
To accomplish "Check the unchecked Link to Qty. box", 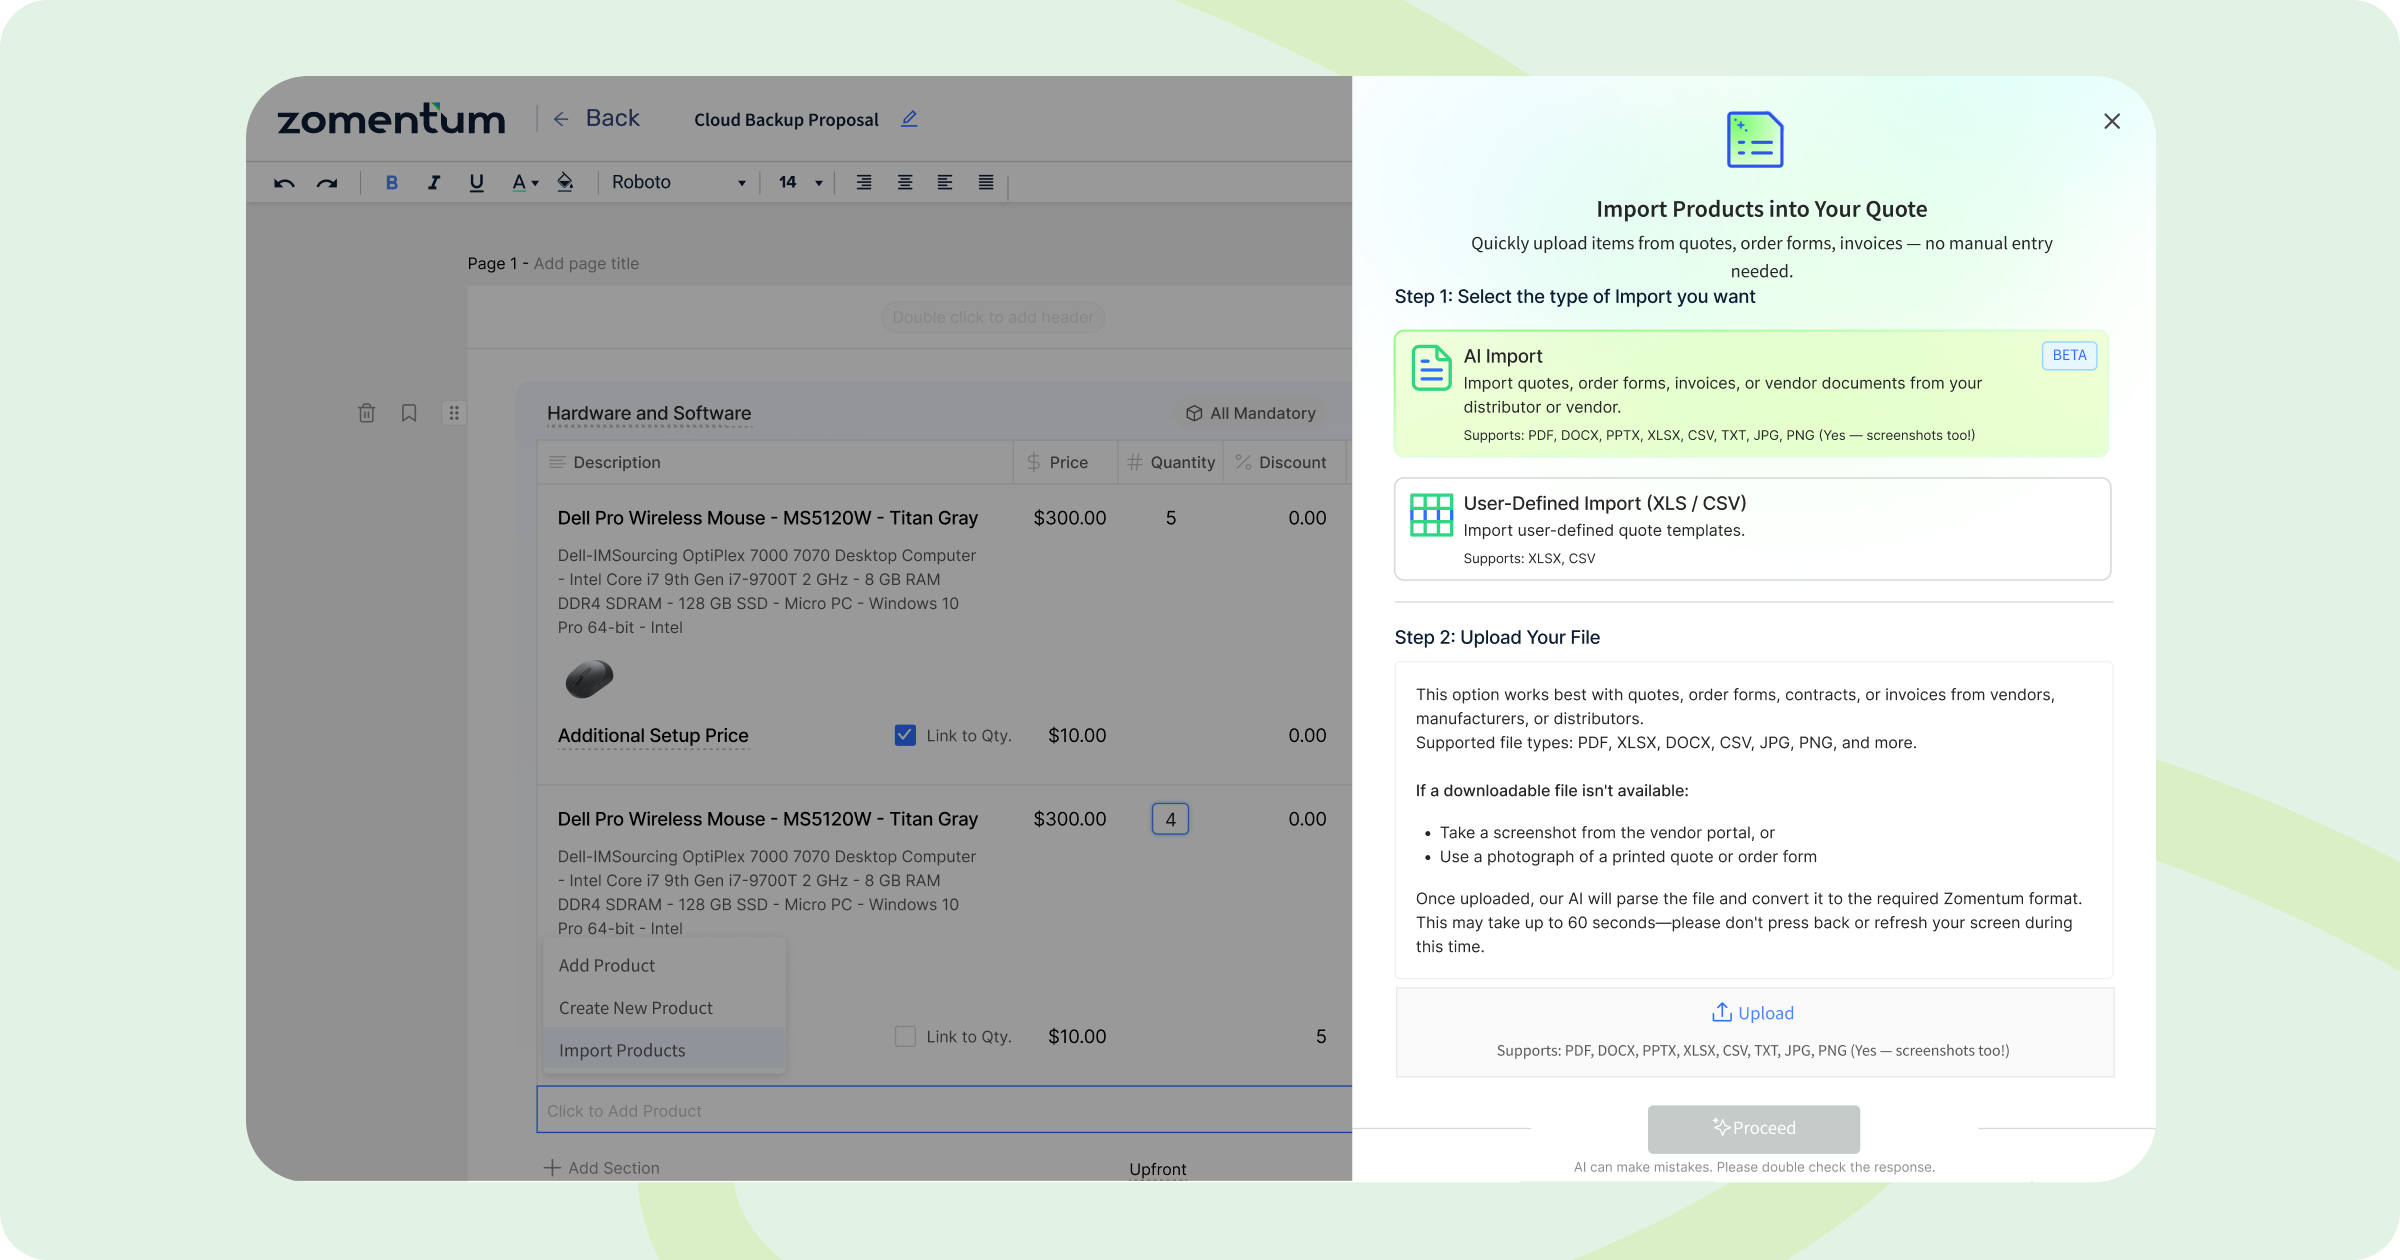I will point(905,1036).
